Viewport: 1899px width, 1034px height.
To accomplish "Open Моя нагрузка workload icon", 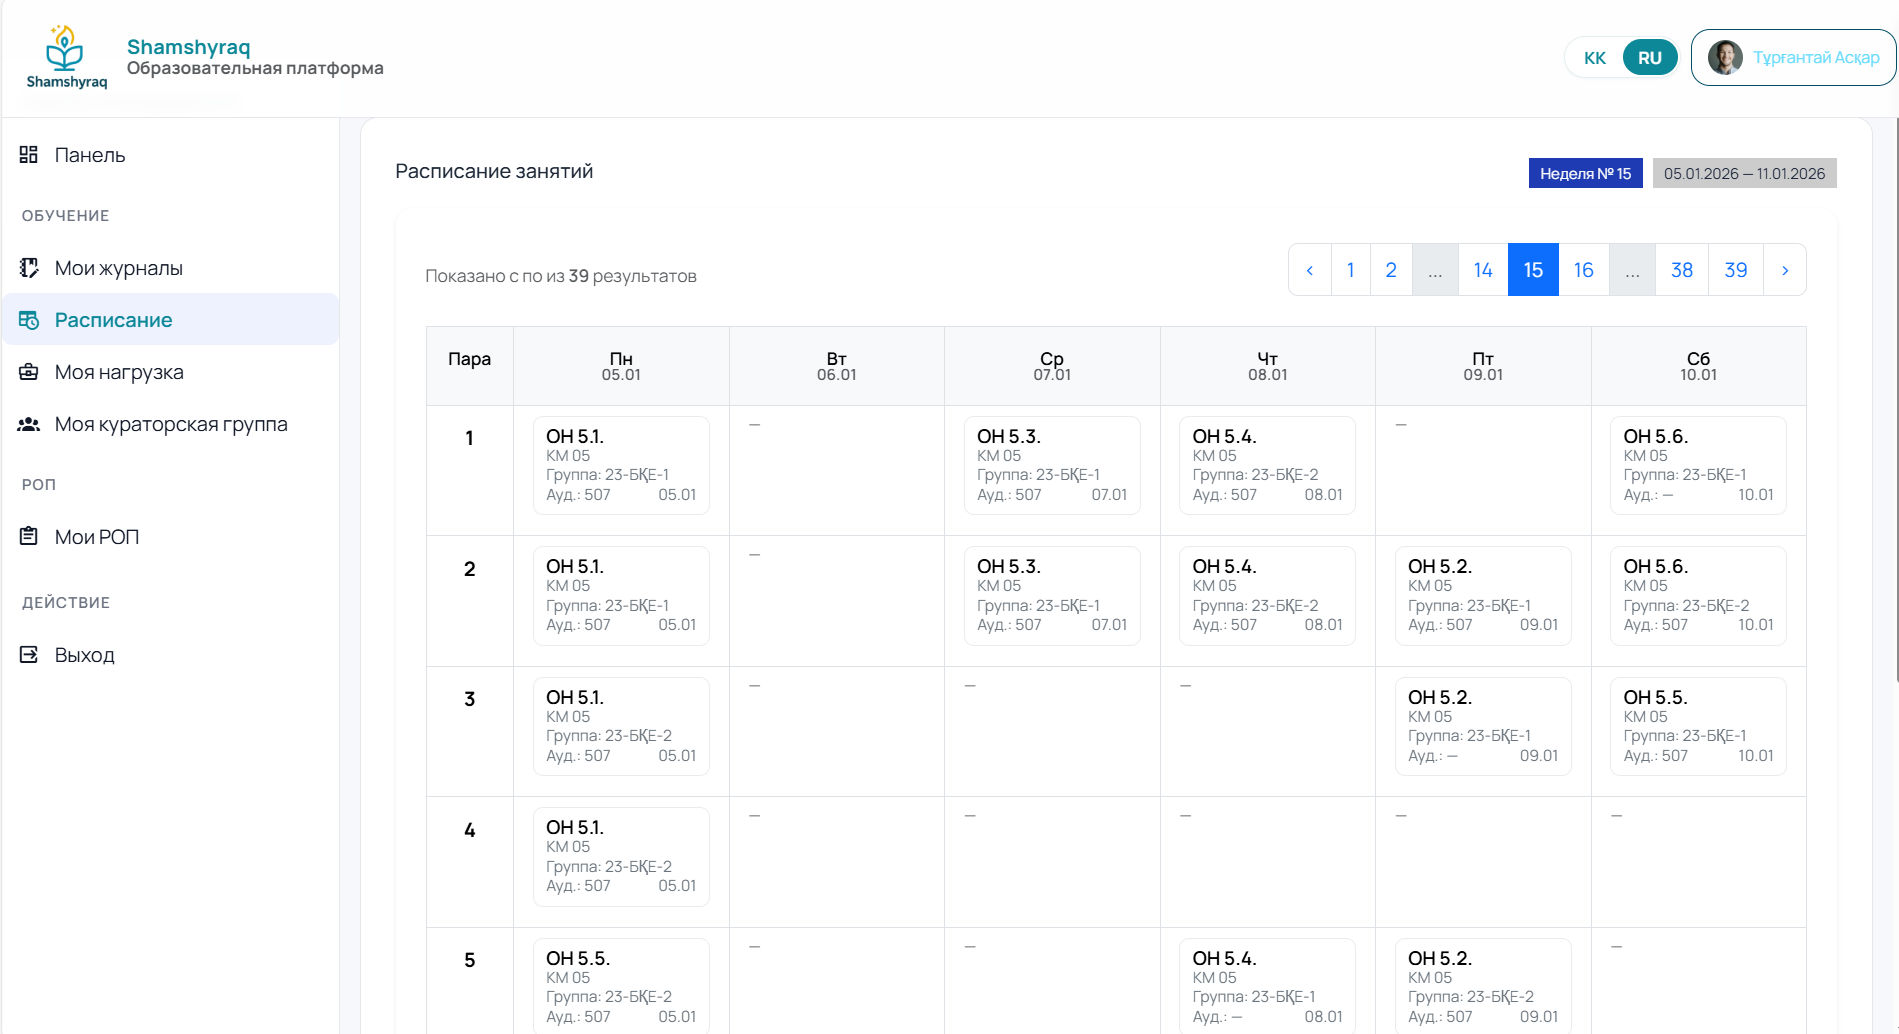I will 28,371.
